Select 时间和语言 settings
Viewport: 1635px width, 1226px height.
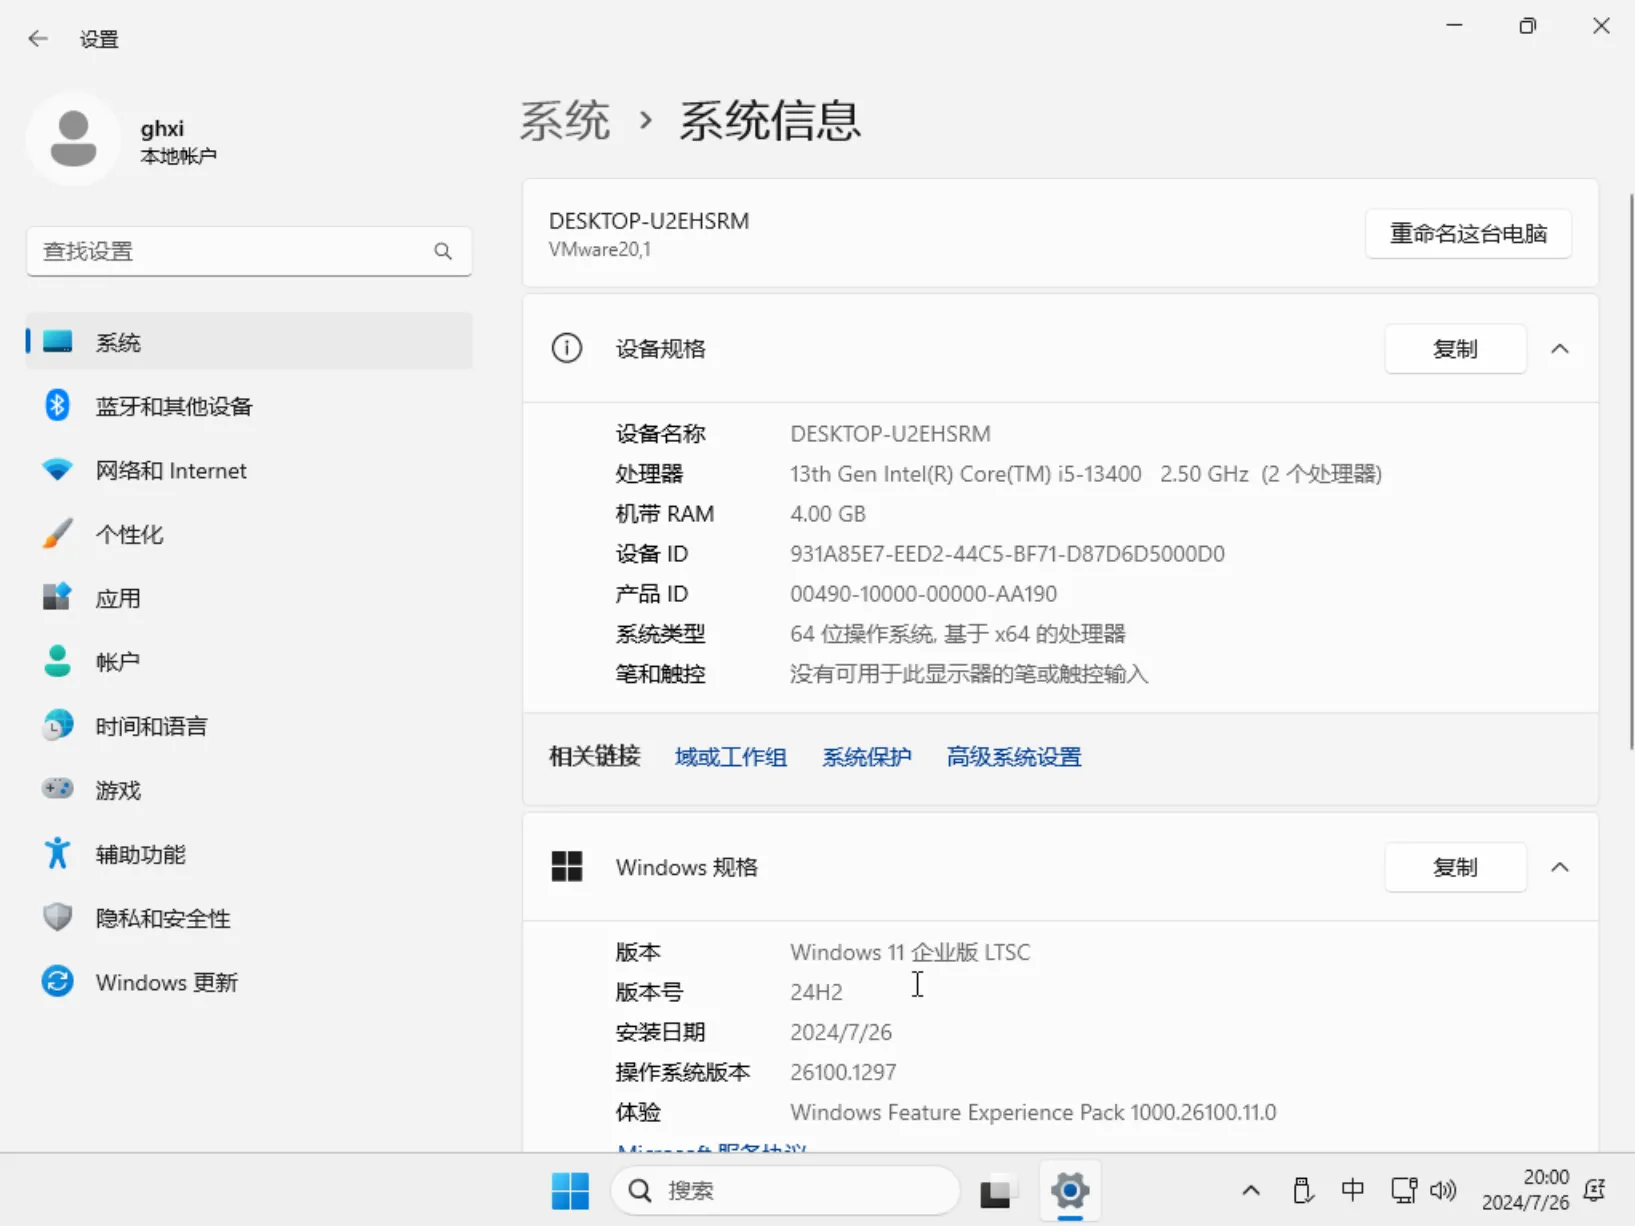point(150,725)
